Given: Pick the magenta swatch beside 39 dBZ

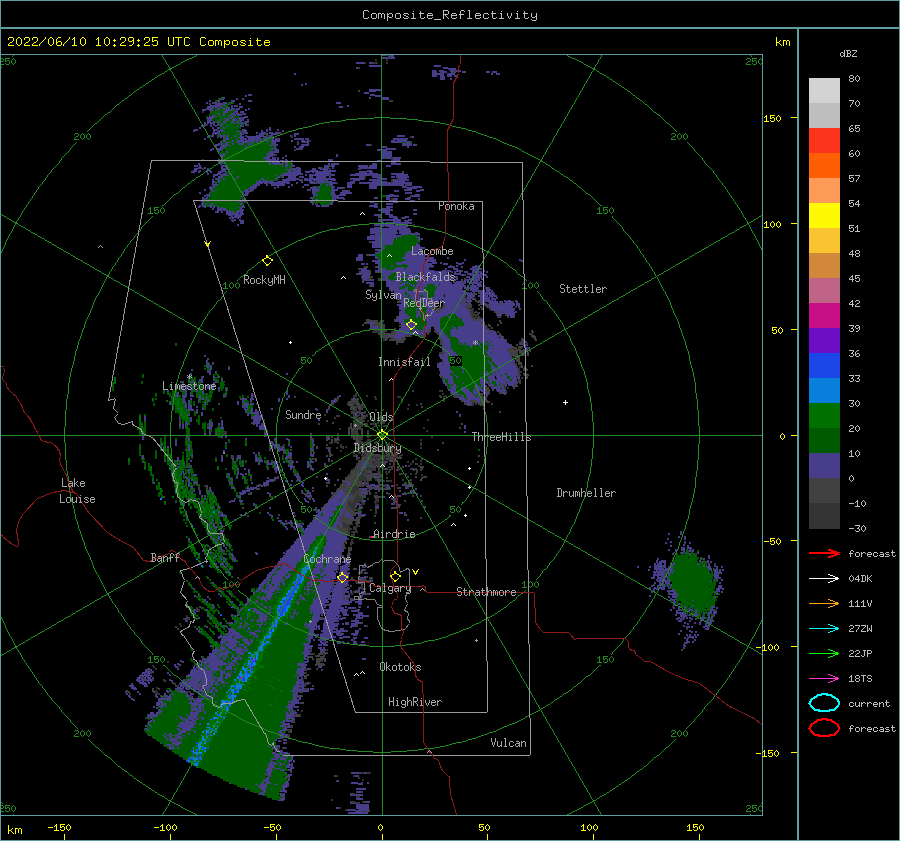Looking at the screenshot, I should pos(824,316).
